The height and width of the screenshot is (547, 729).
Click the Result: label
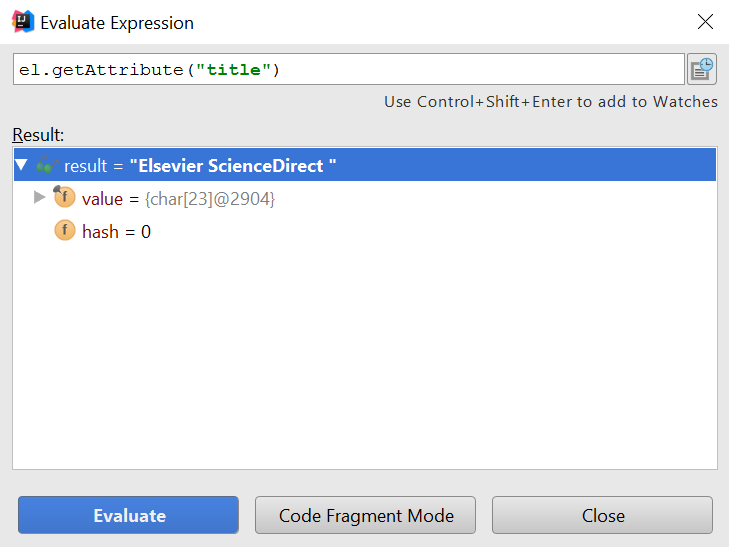pyautogui.click(x=38, y=134)
